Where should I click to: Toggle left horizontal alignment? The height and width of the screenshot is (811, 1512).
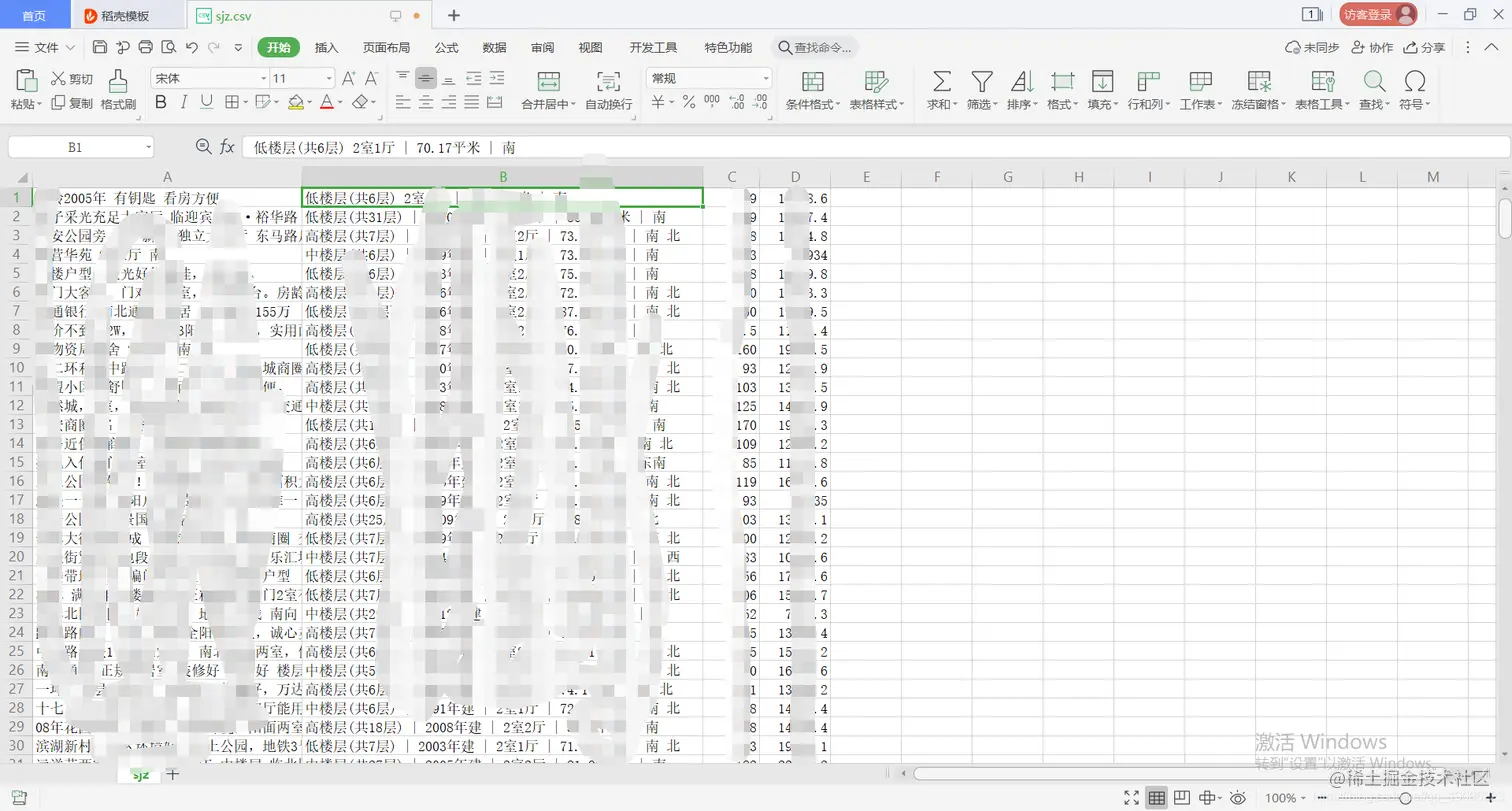pyautogui.click(x=403, y=102)
